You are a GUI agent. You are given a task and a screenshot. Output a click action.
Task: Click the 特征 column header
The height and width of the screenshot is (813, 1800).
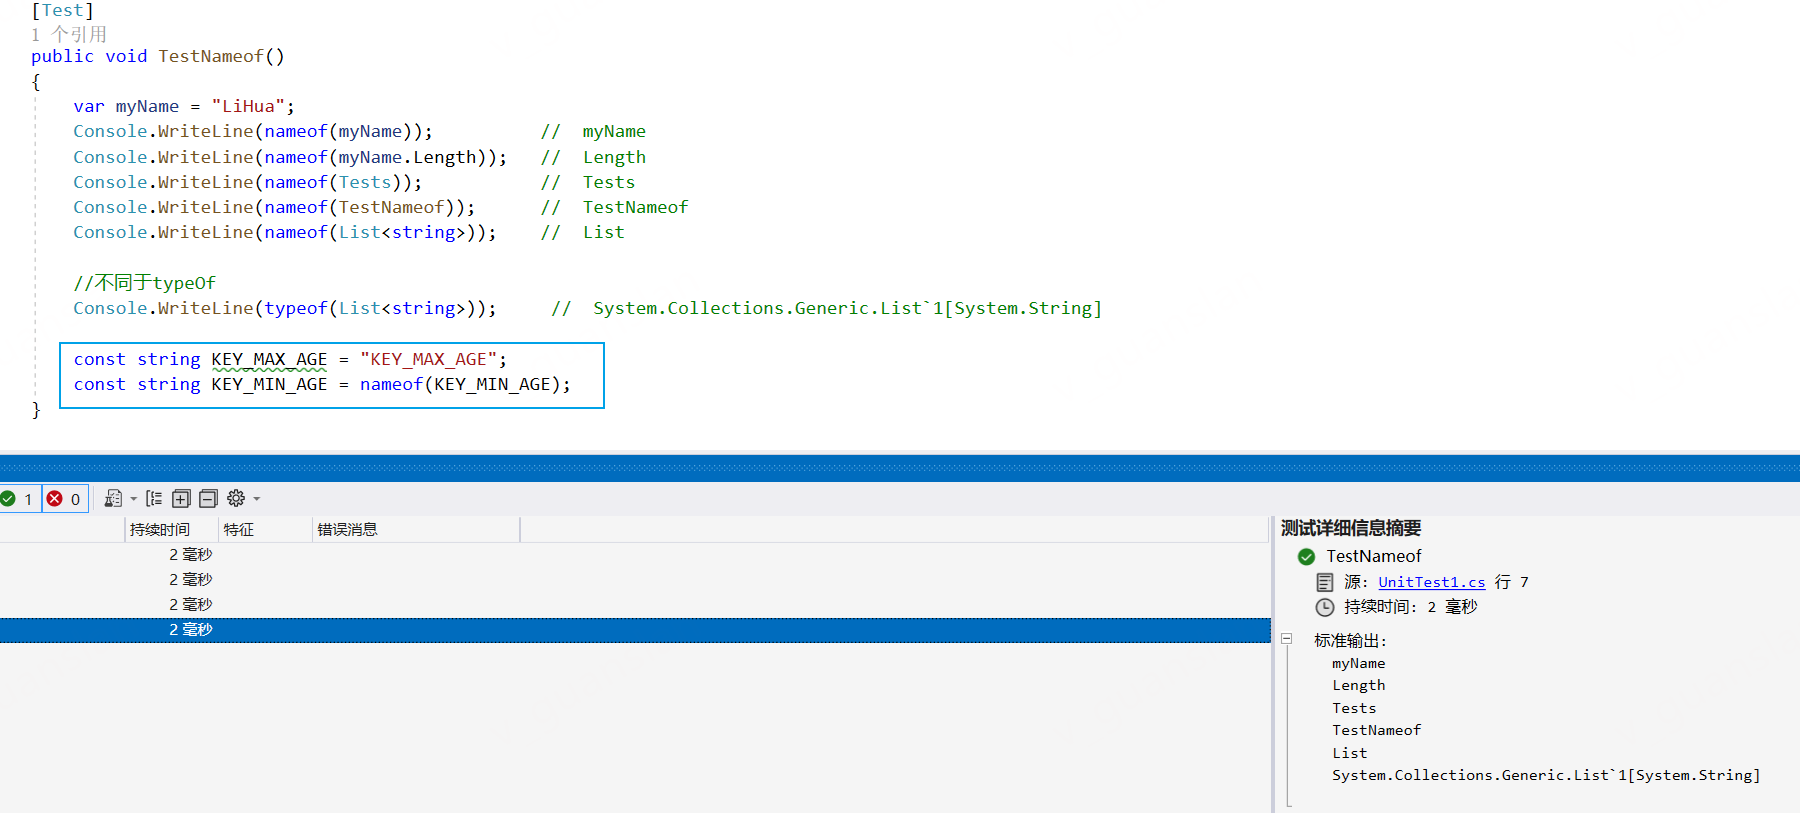(x=239, y=530)
